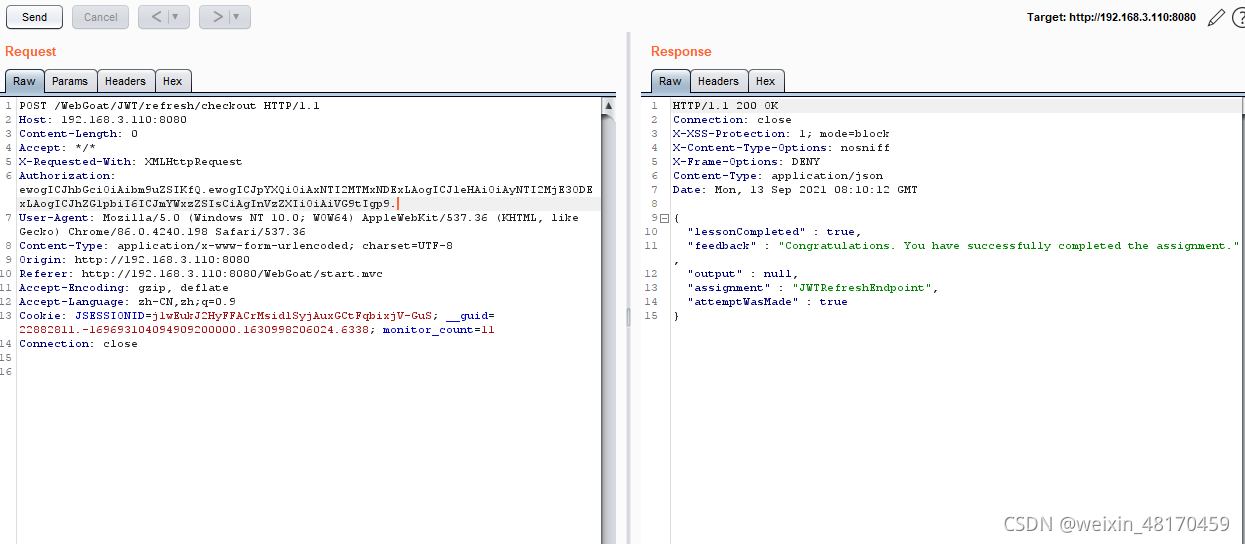Click the pencil icon to edit target

1216,17
